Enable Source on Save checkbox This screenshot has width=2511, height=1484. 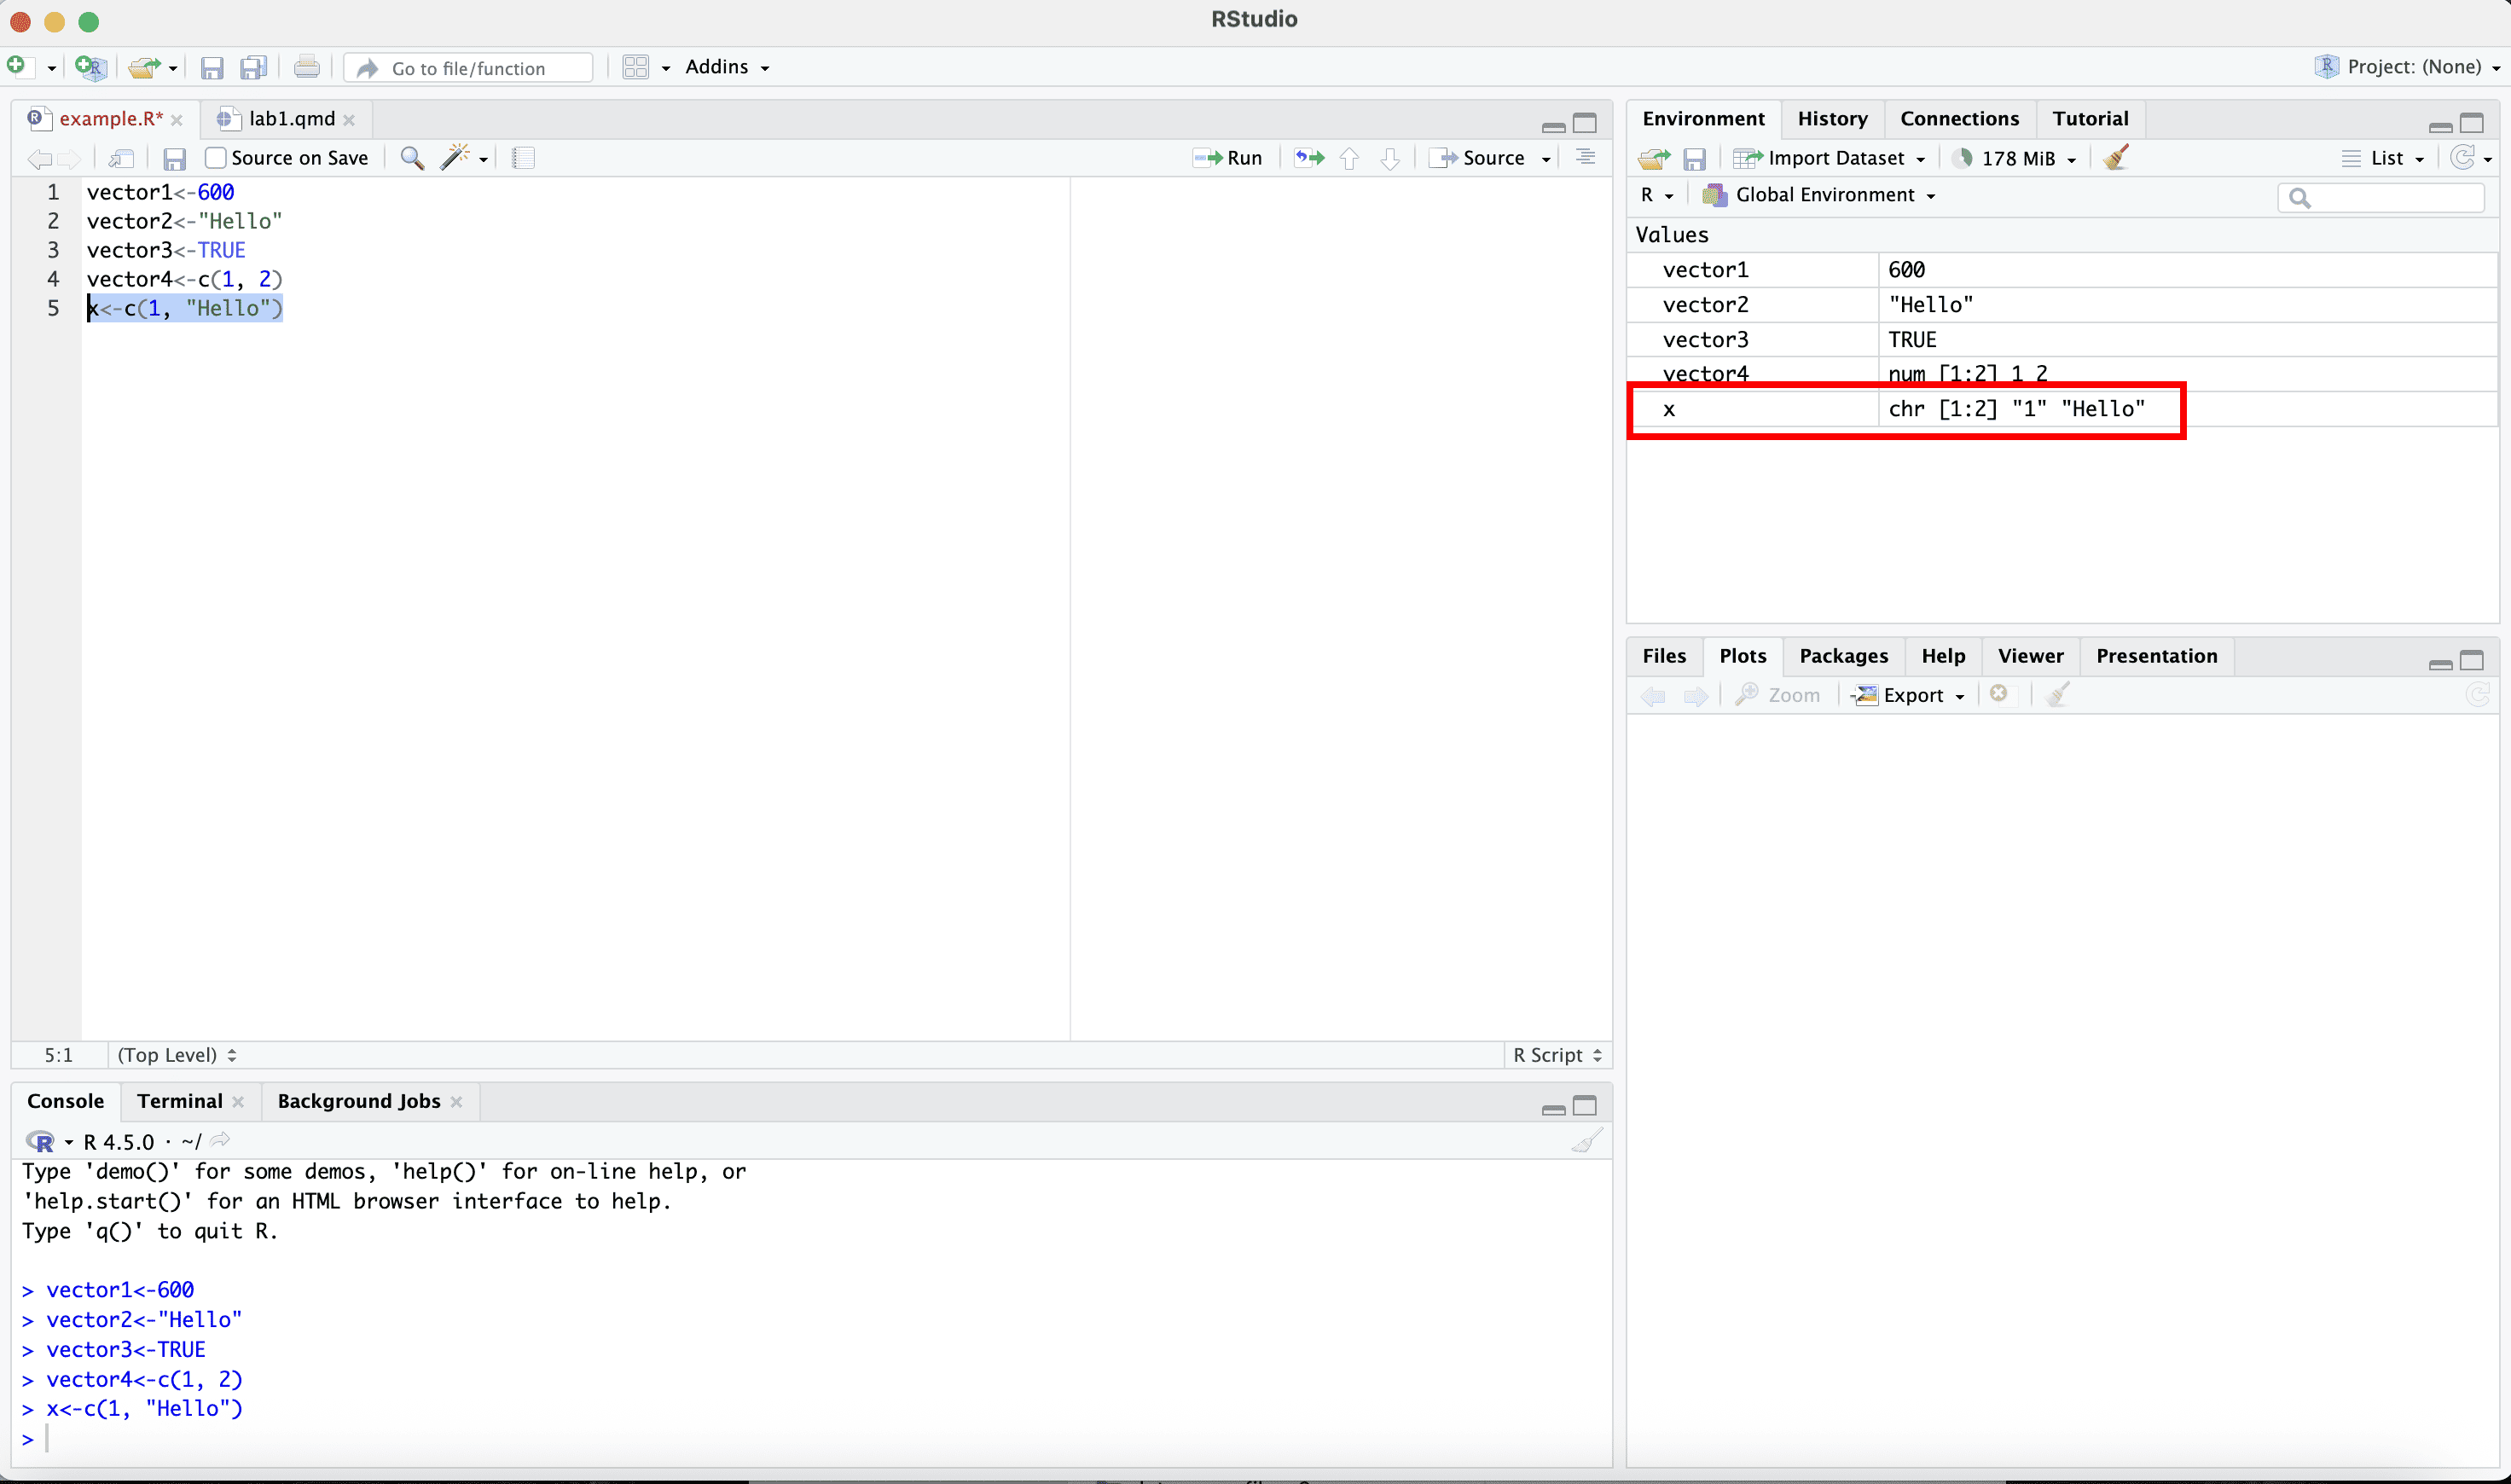click(216, 157)
